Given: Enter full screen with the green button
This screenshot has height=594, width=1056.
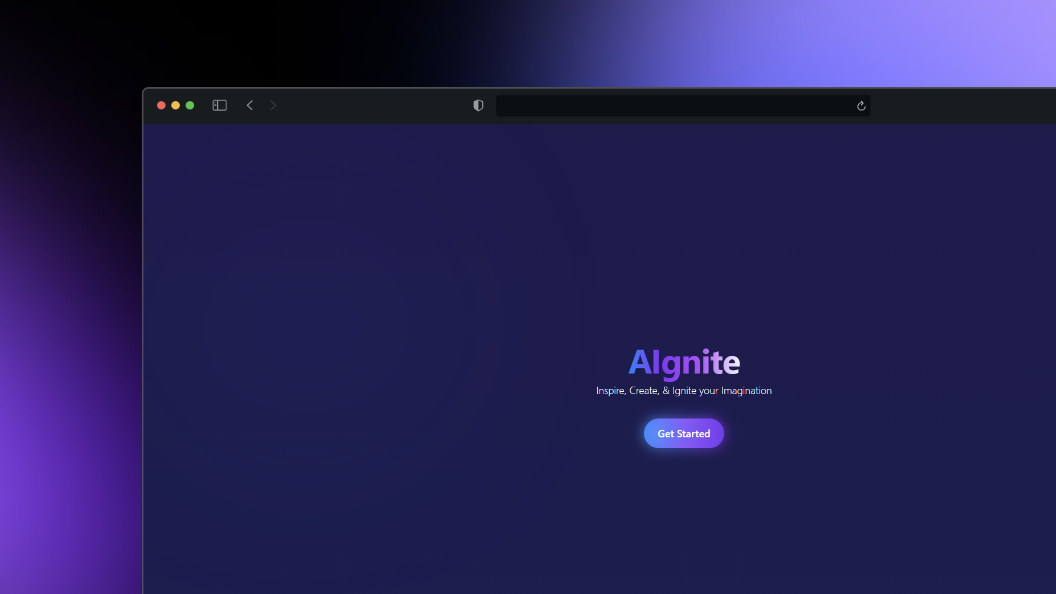Looking at the screenshot, I should tap(190, 105).
